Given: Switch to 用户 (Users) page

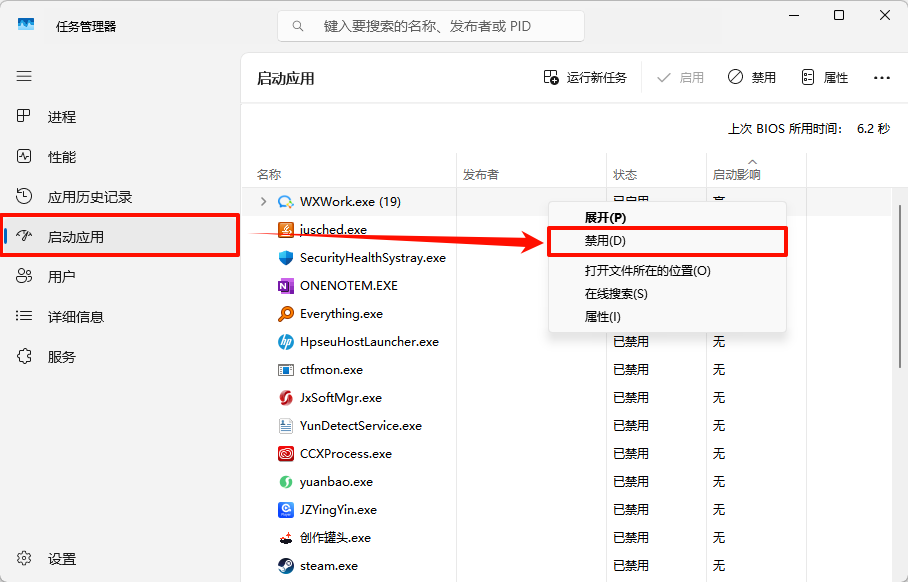Looking at the screenshot, I should point(61,277).
